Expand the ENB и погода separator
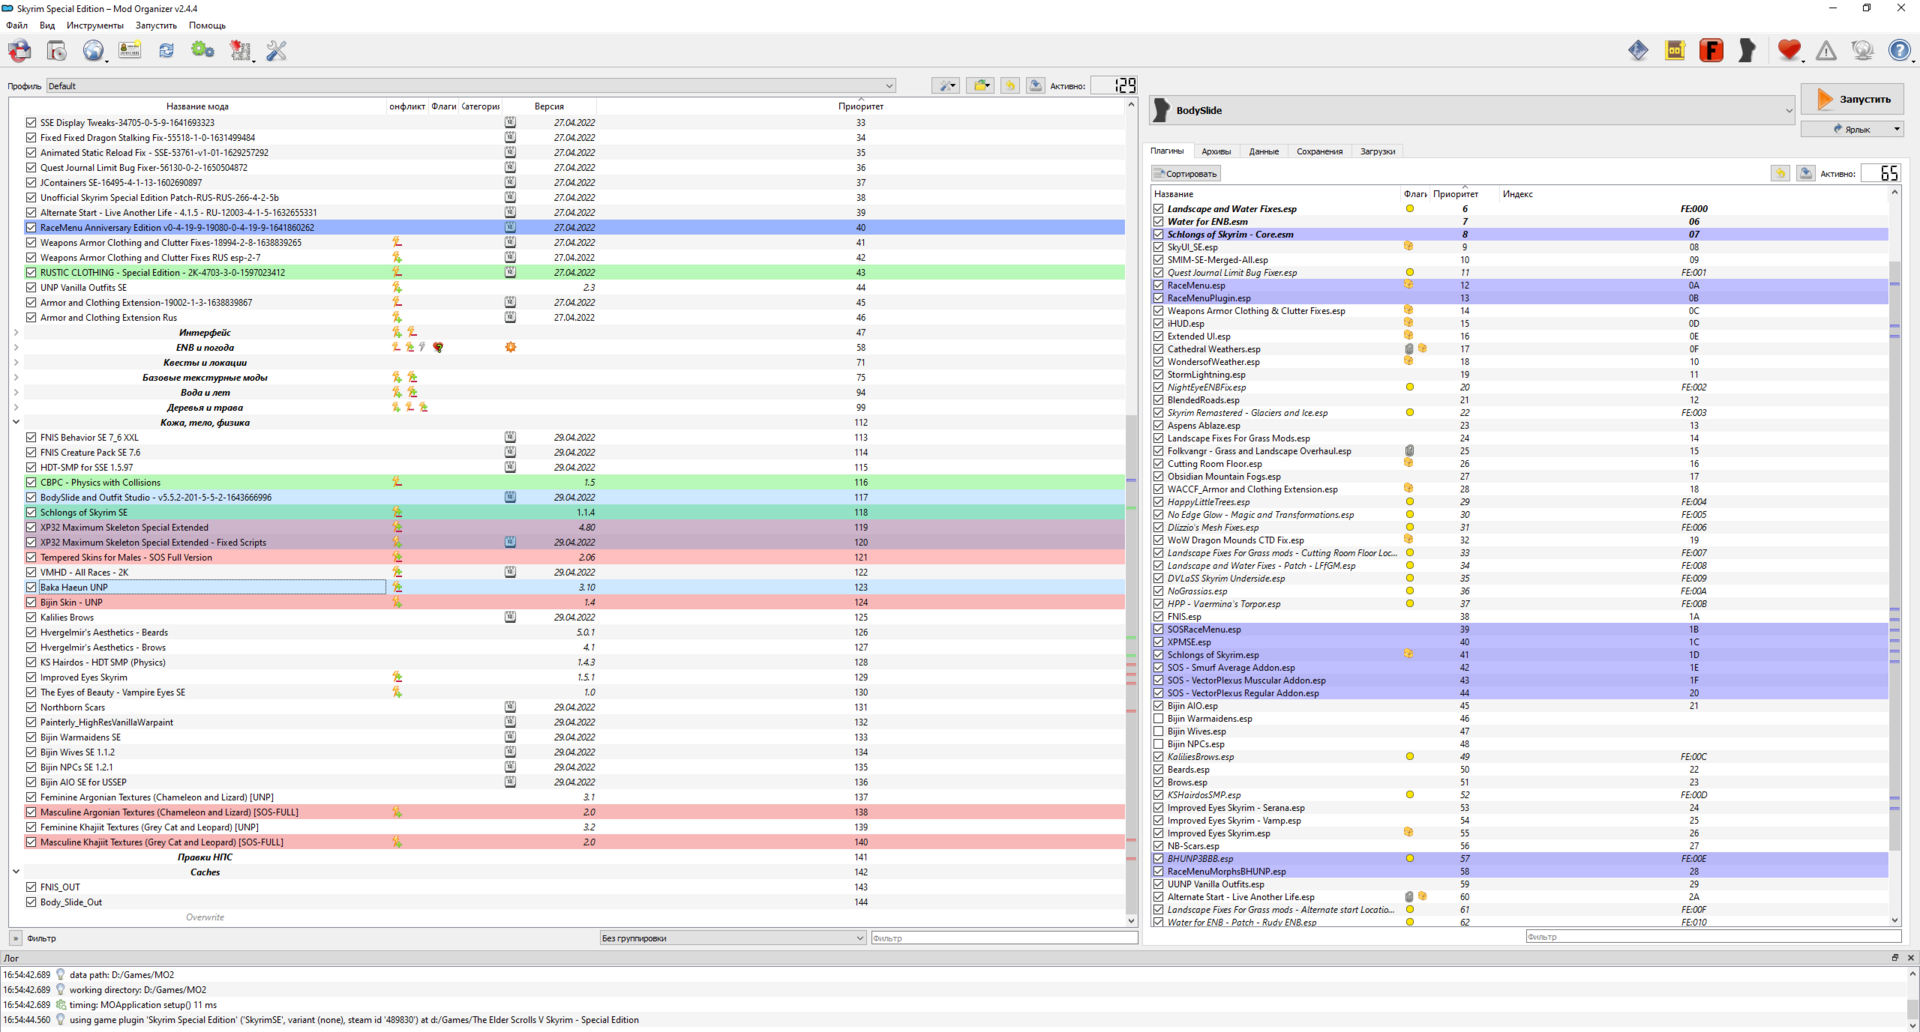 pos(16,348)
